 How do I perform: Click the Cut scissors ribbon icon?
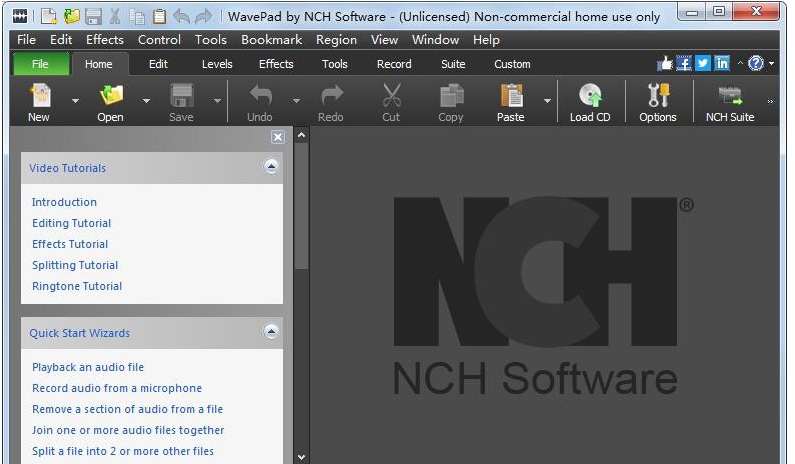click(x=391, y=95)
